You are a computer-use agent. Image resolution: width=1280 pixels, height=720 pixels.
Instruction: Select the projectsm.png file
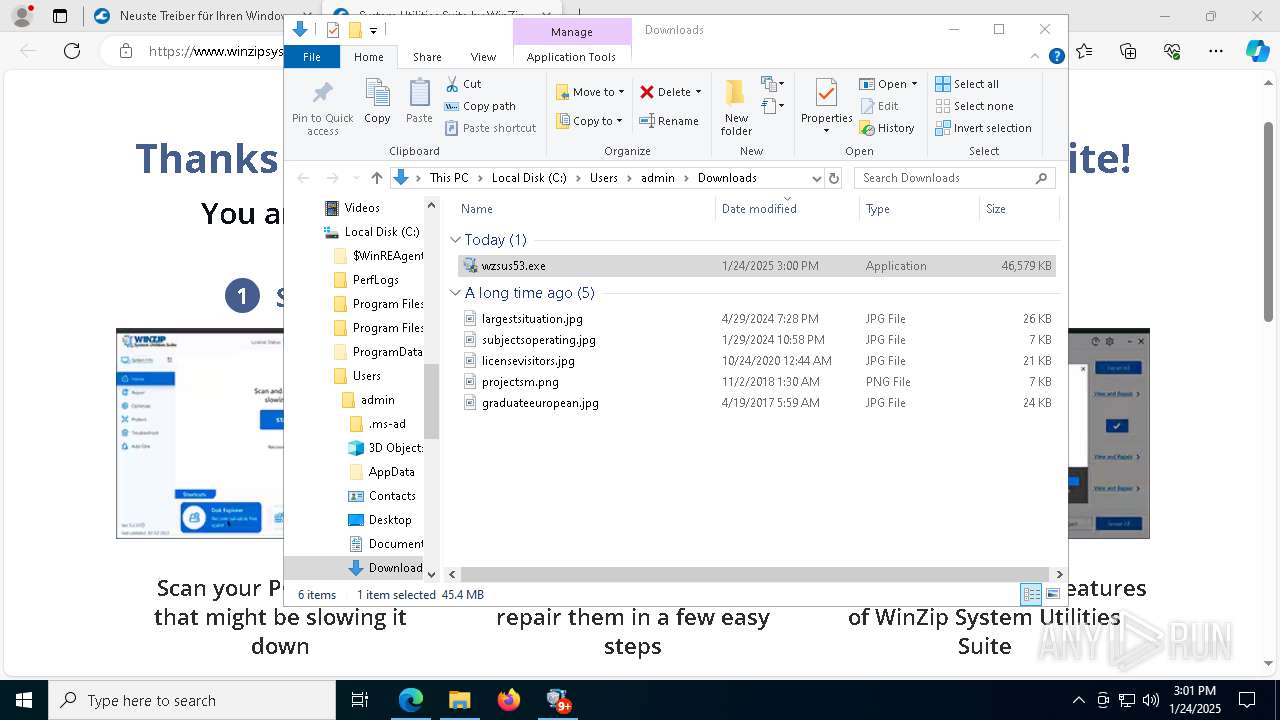757,382
